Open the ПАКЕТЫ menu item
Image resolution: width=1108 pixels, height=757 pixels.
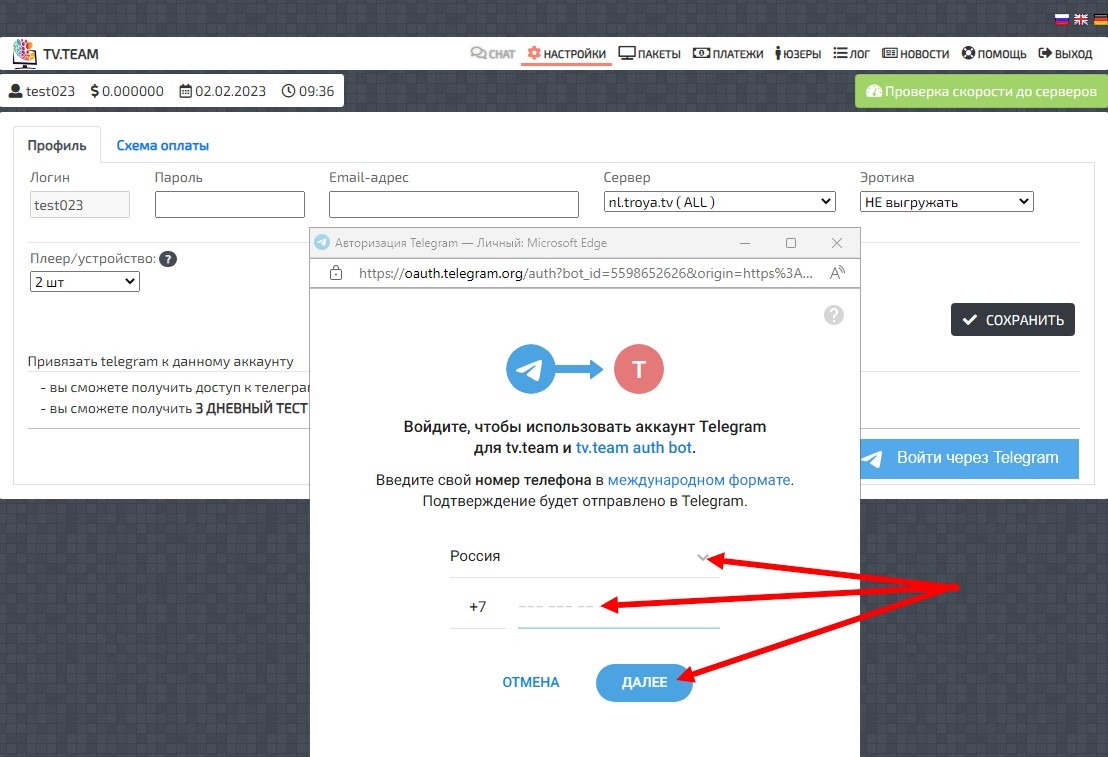[649, 54]
